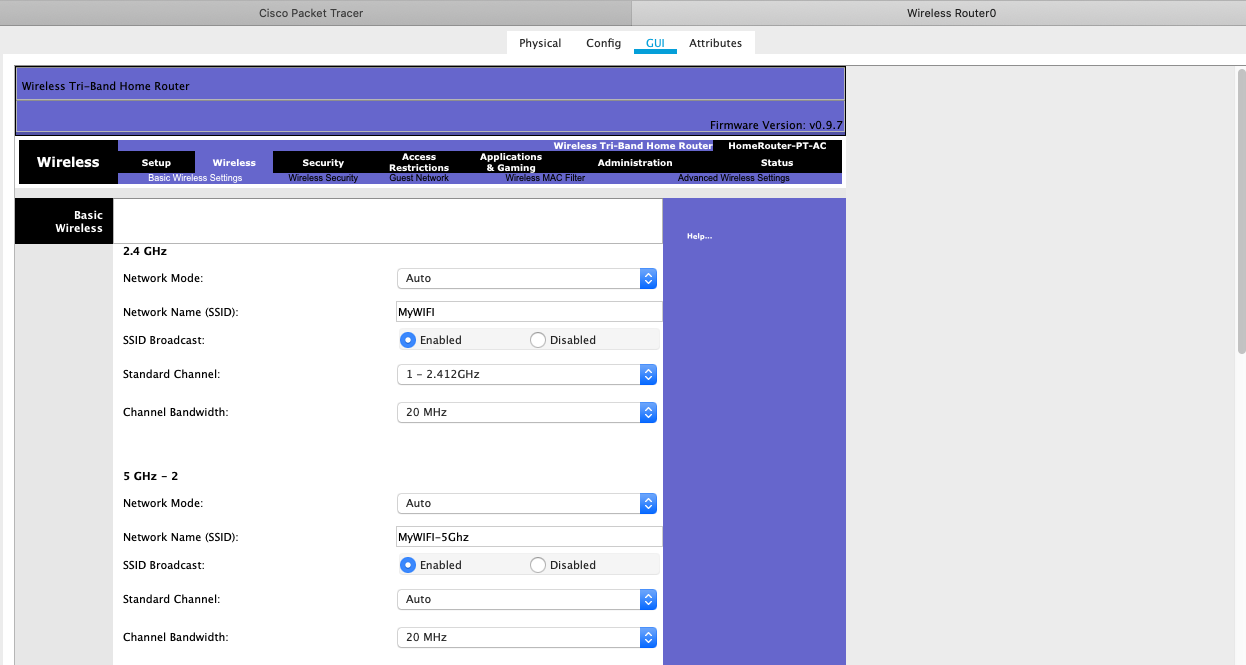This screenshot has width=1246, height=665.
Task: Click the SSID field containing MyWIFI-5Ghz
Action: pos(530,537)
